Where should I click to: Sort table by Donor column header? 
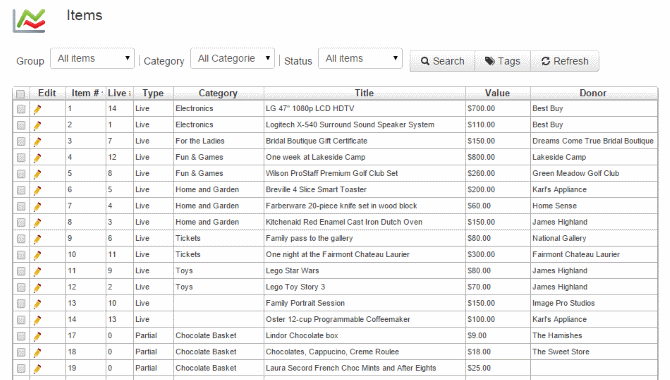(593, 93)
